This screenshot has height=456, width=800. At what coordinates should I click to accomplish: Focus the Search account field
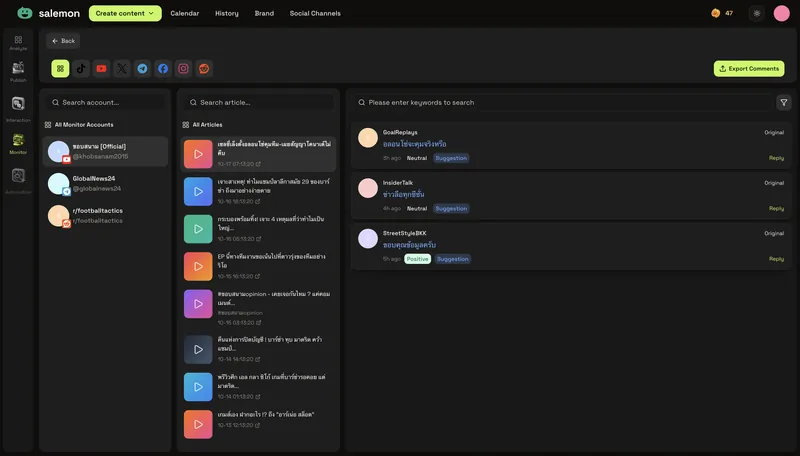click(x=105, y=103)
